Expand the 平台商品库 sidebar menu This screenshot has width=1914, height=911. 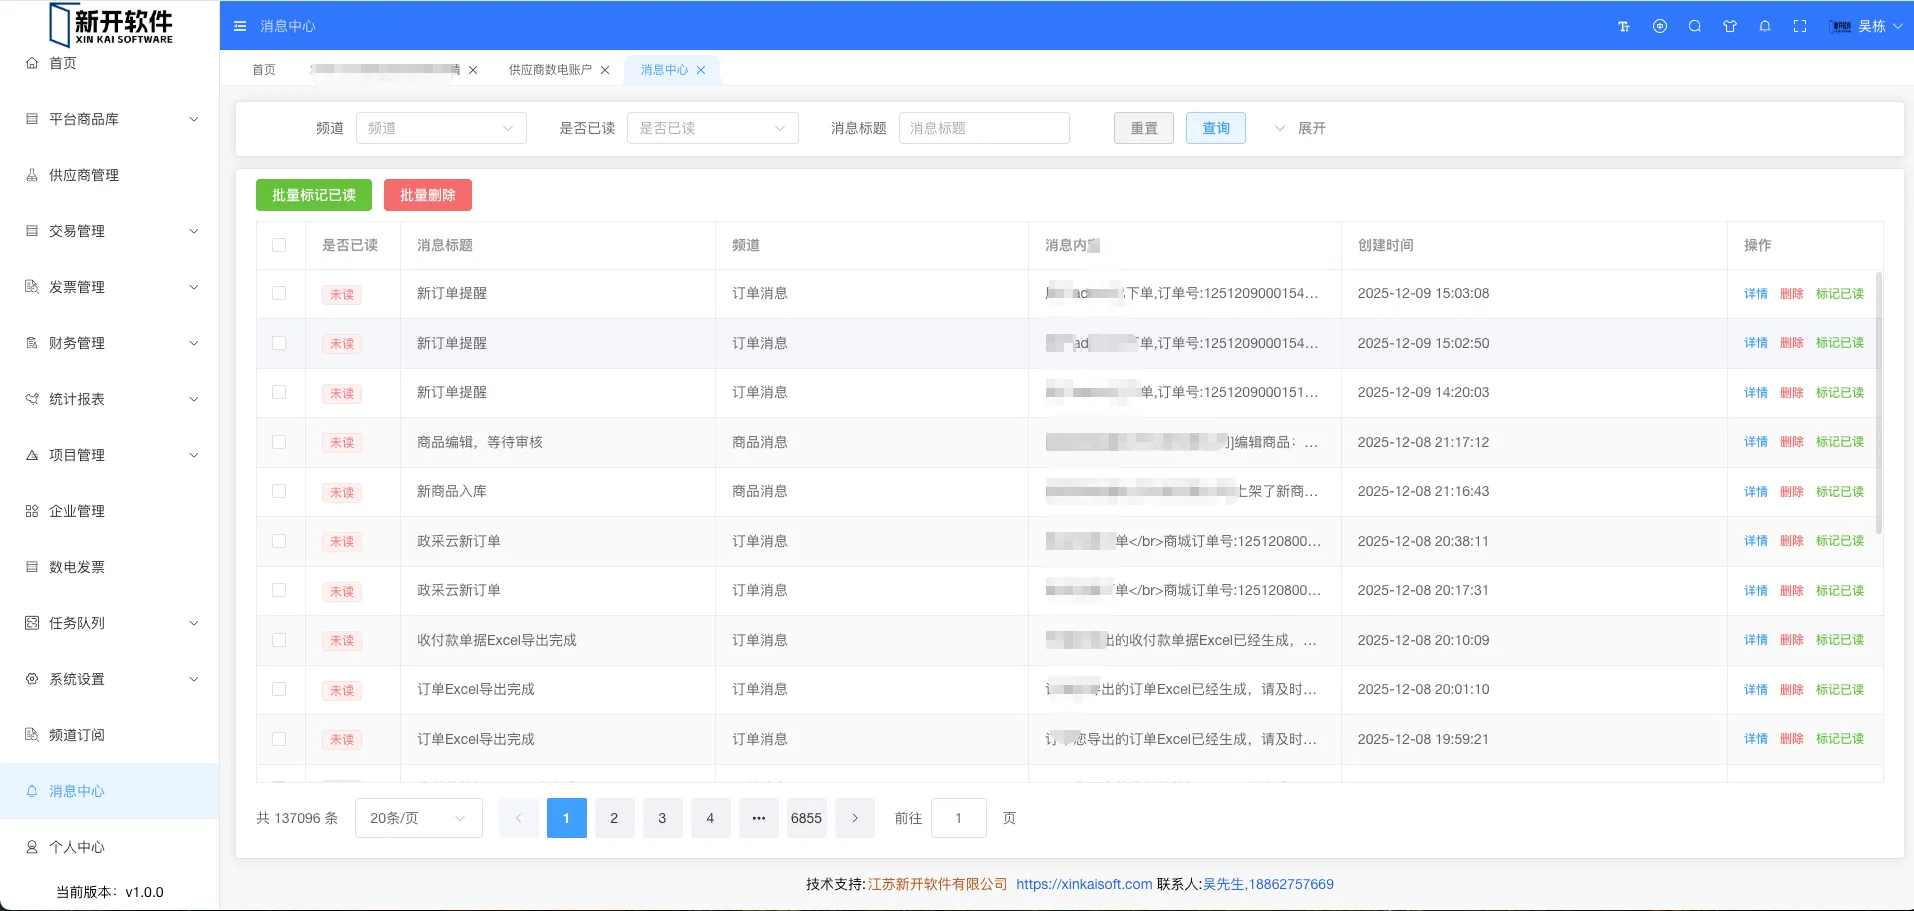(x=110, y=119)
